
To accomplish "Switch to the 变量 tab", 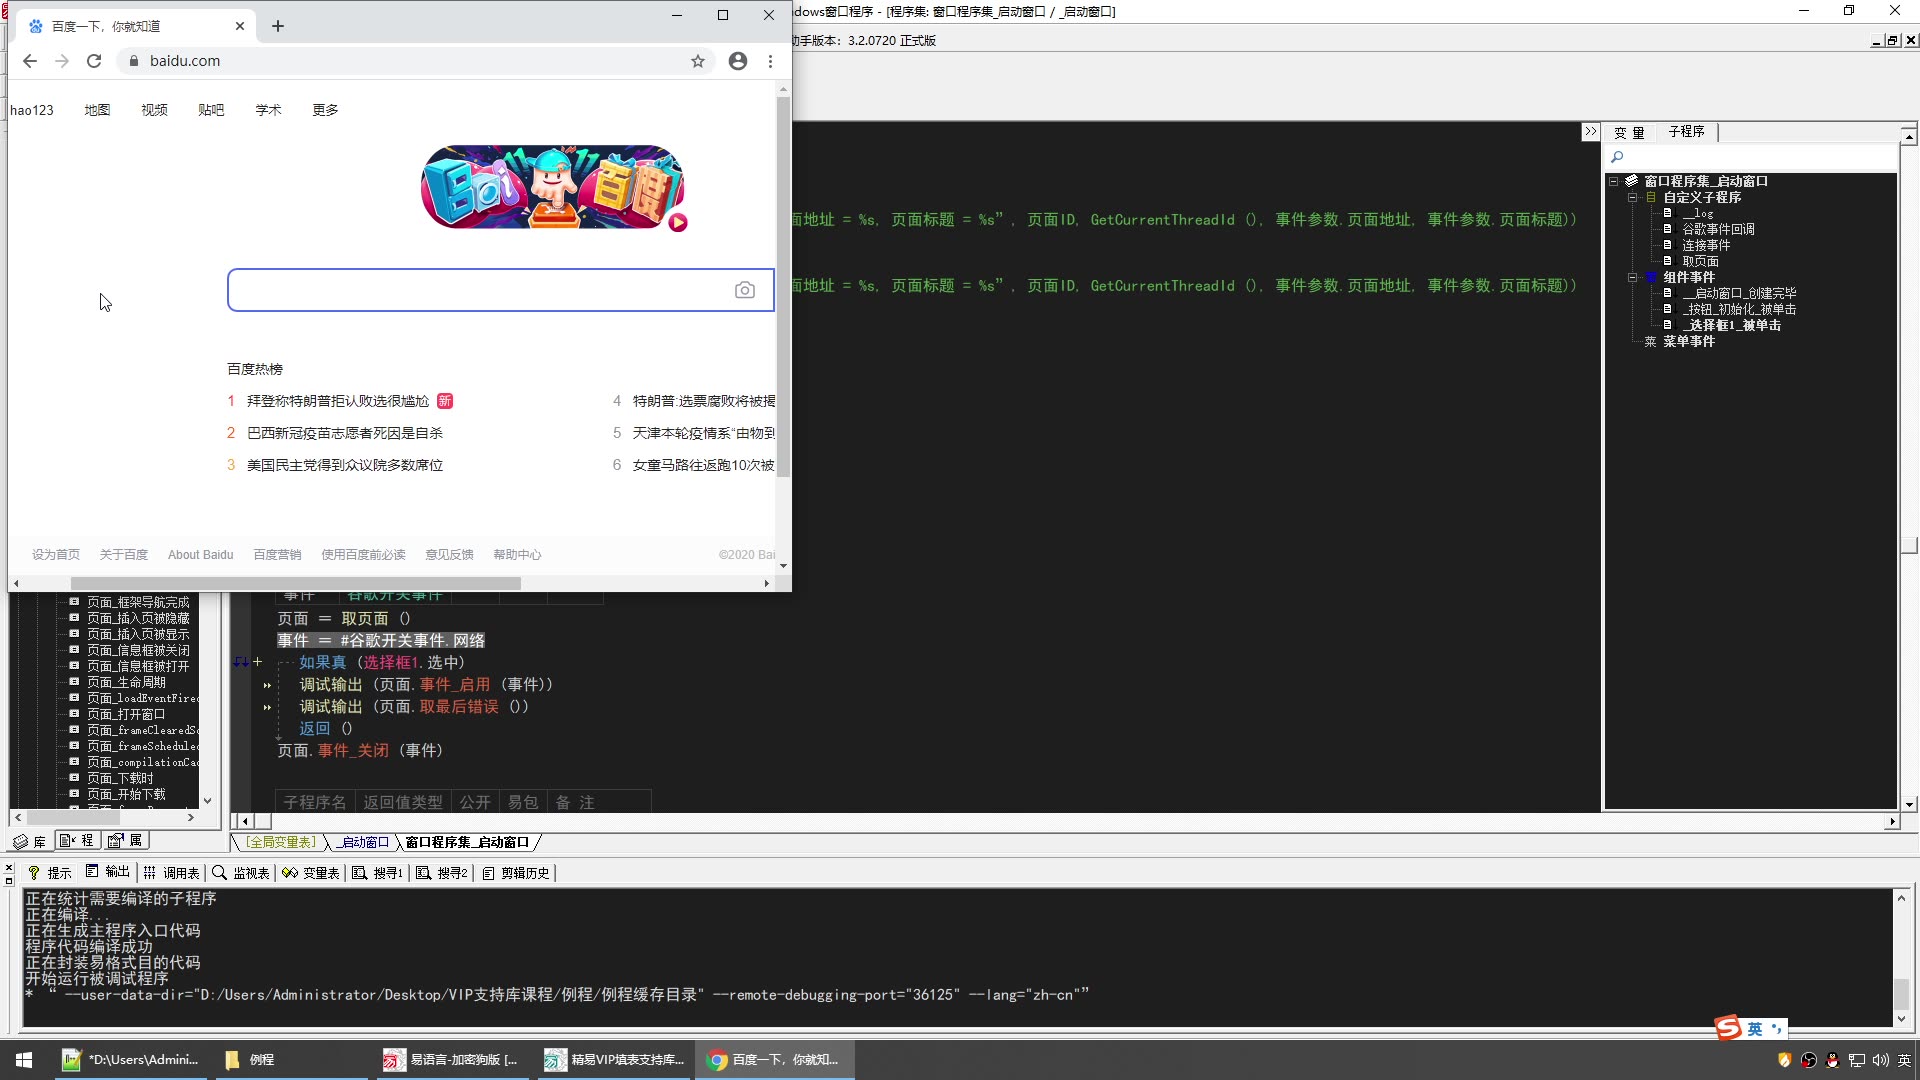I will point(1629,132).
